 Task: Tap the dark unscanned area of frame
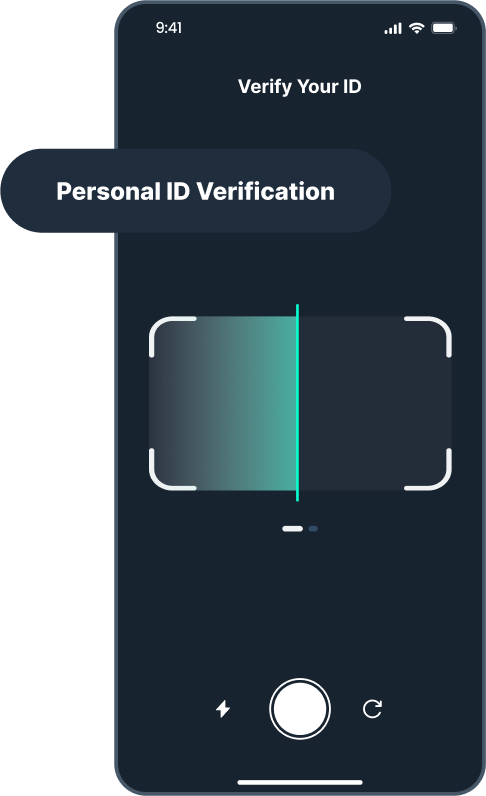(x=375, y=404)
